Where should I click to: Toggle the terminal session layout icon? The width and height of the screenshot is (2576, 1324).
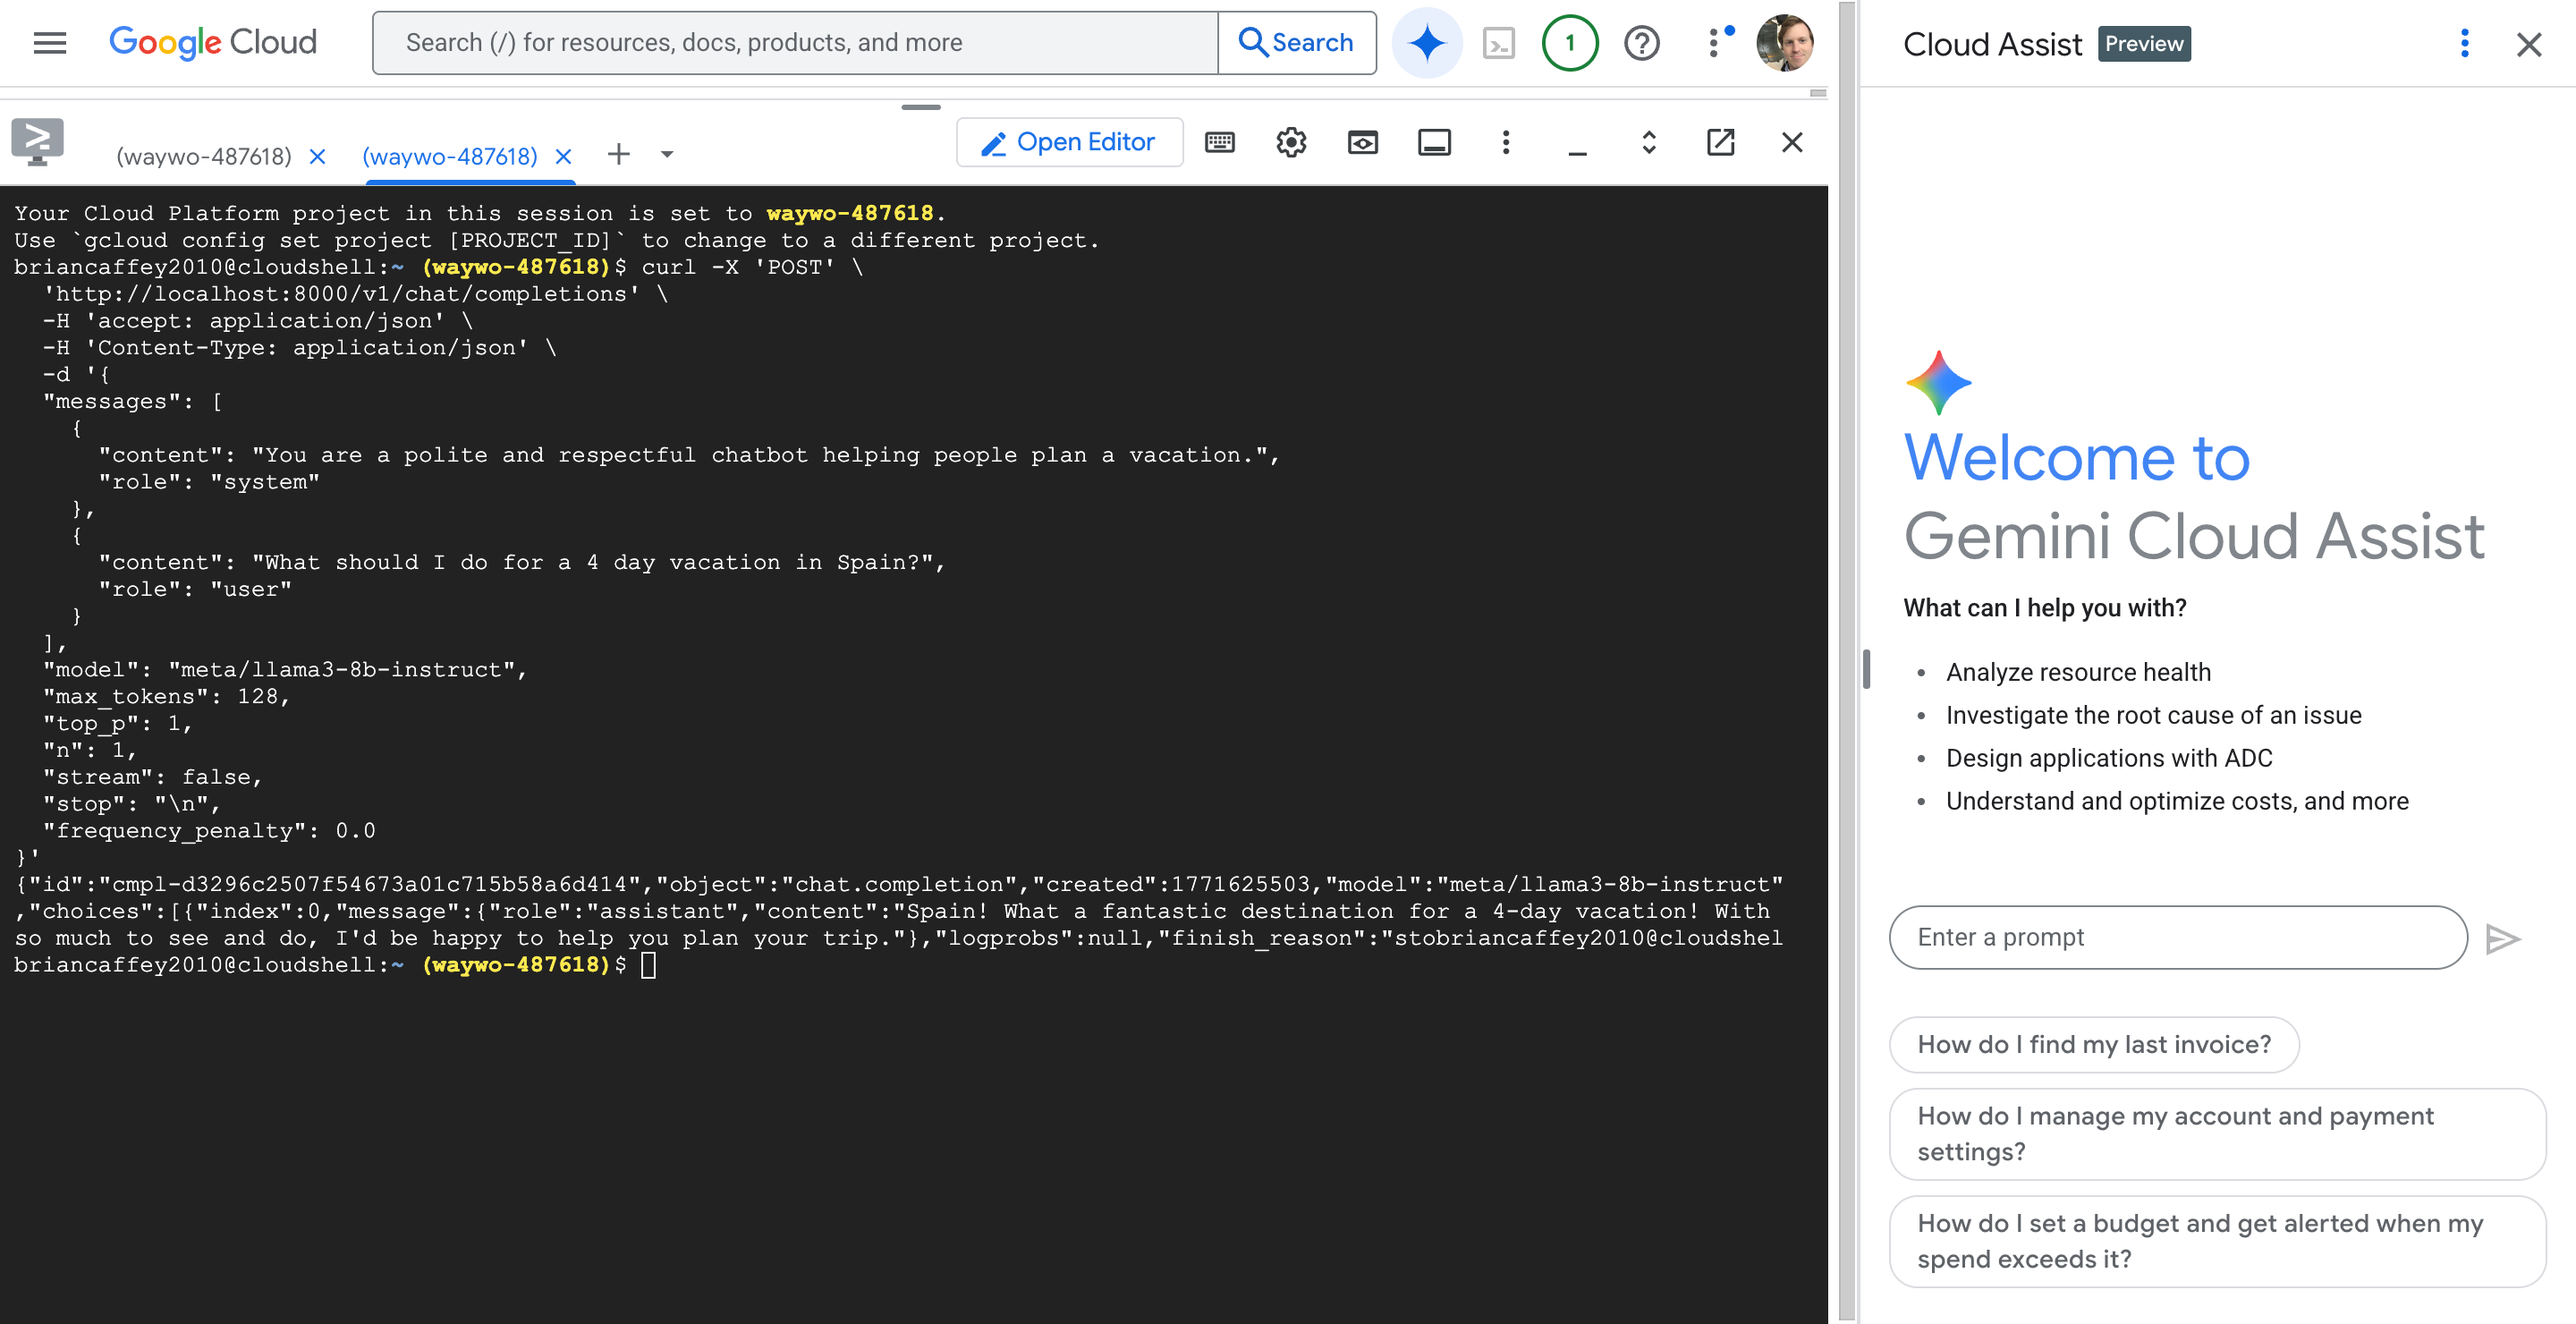click(1434, 142)
